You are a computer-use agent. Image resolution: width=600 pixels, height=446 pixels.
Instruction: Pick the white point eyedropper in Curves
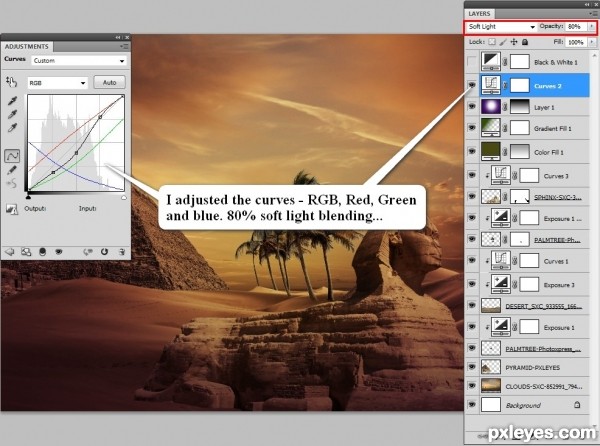pyautogui.click(x=12, y=128)
